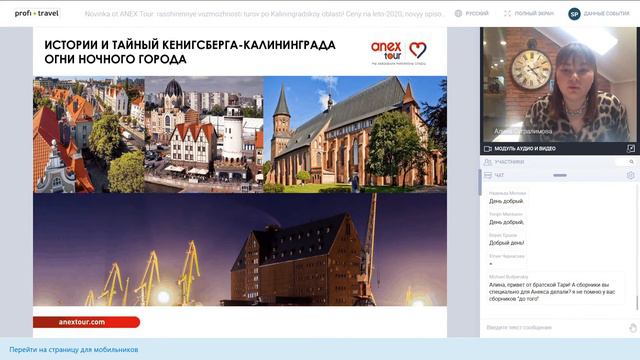Click the Anex Tour logo on slide
640x360 pixels.
399,53
